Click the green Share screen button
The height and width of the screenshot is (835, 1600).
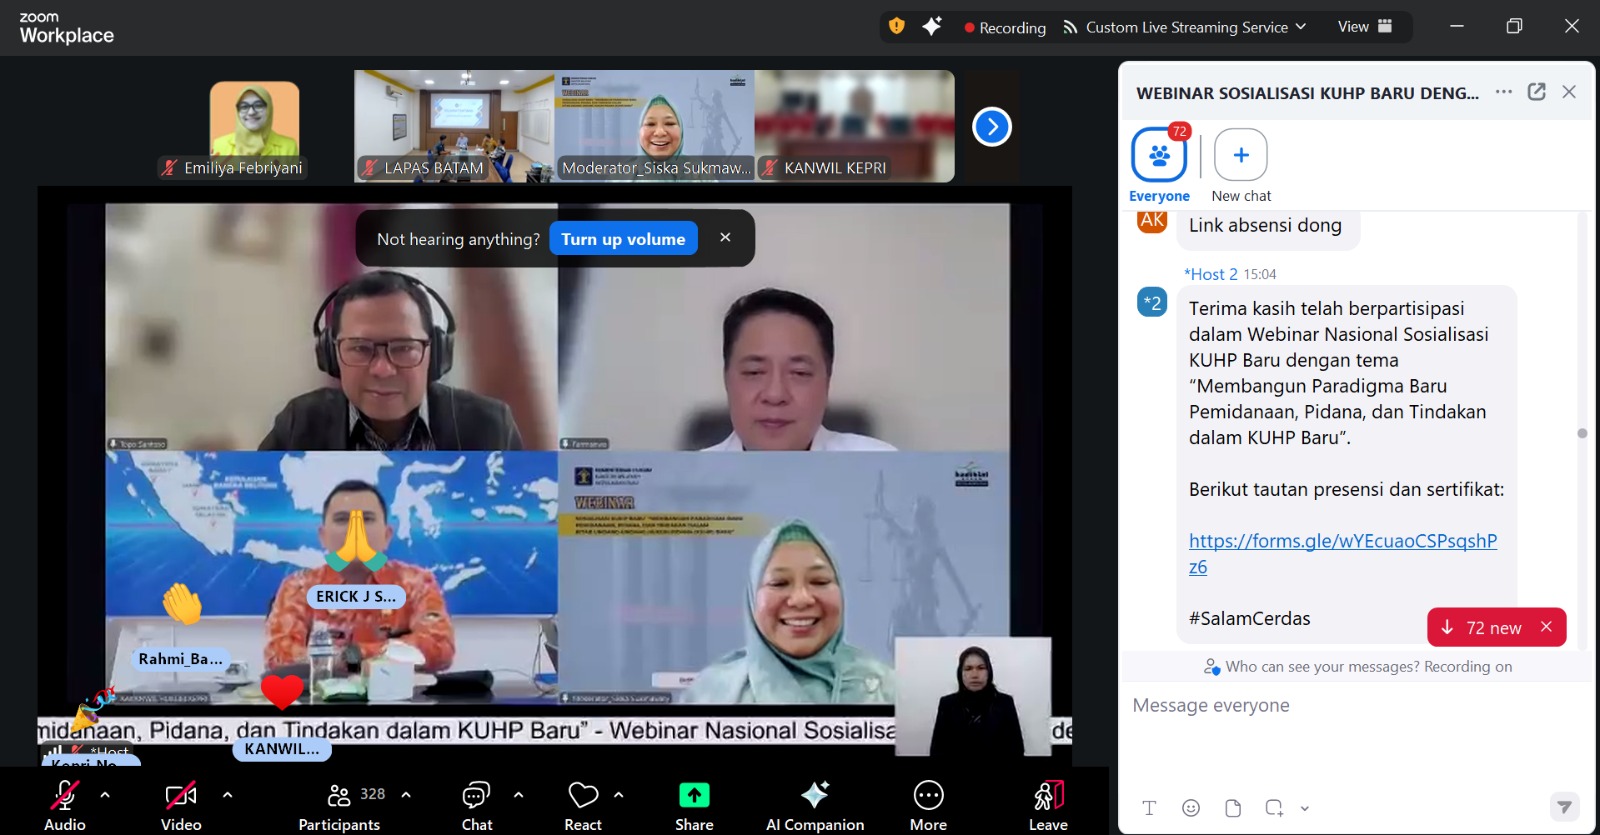pos(694,805)
